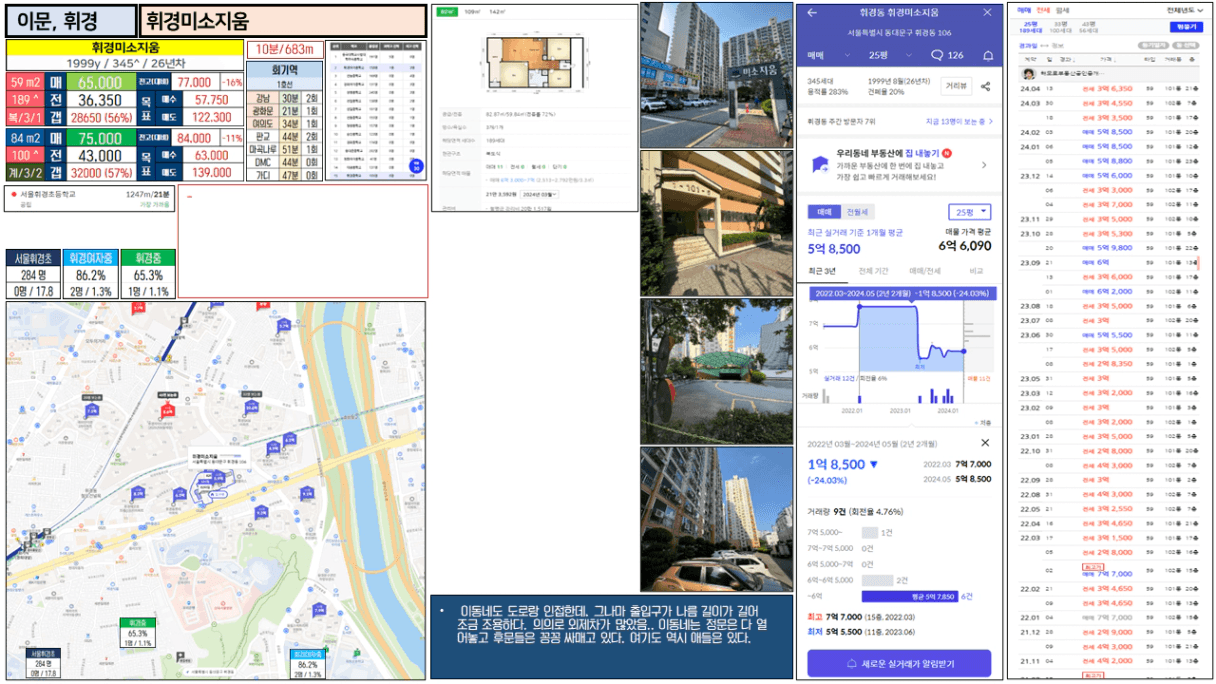Select the 월세 tab in the transaction list
1216x684 pixels.
point(1061,9)
